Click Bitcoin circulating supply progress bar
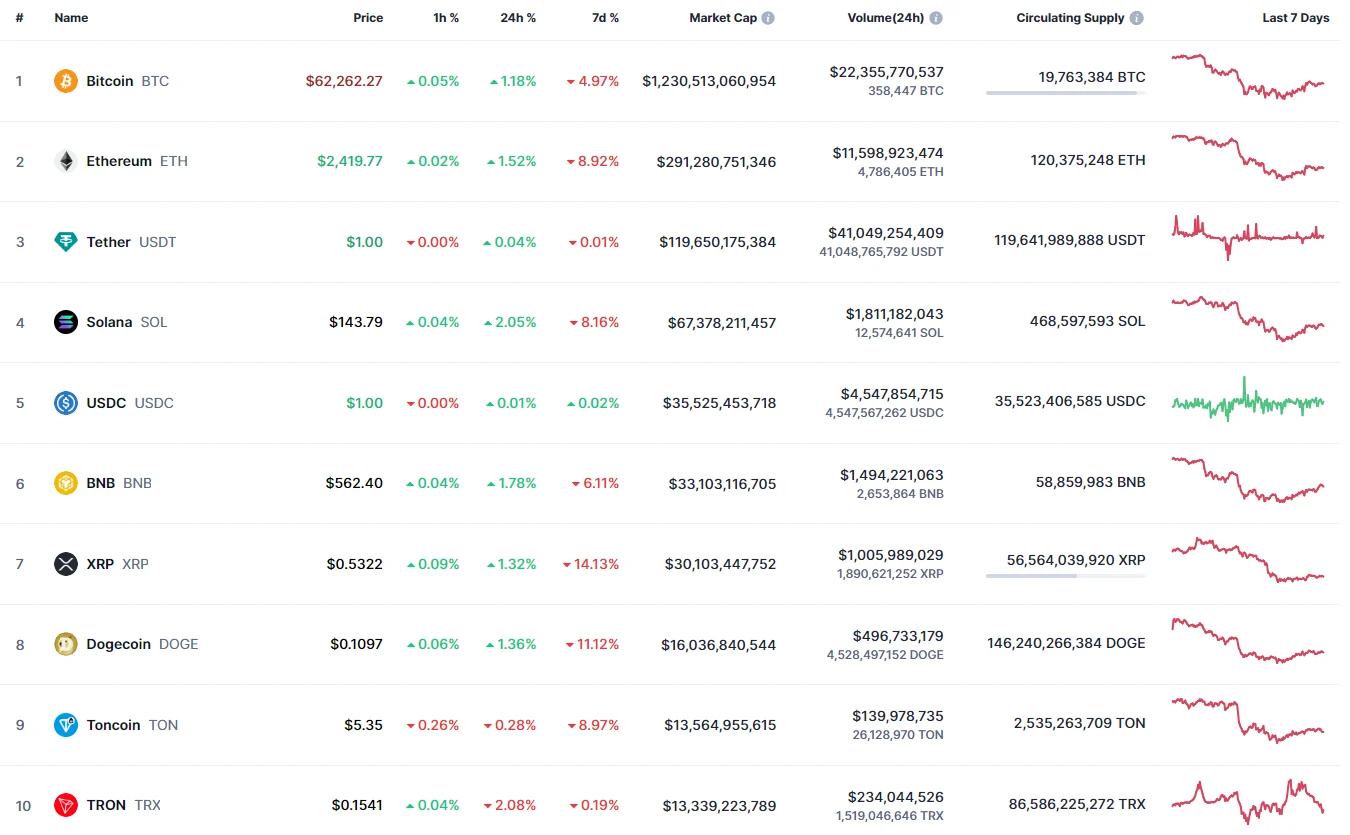Viewport: 1350px width, 835px height. point(1065,93)
